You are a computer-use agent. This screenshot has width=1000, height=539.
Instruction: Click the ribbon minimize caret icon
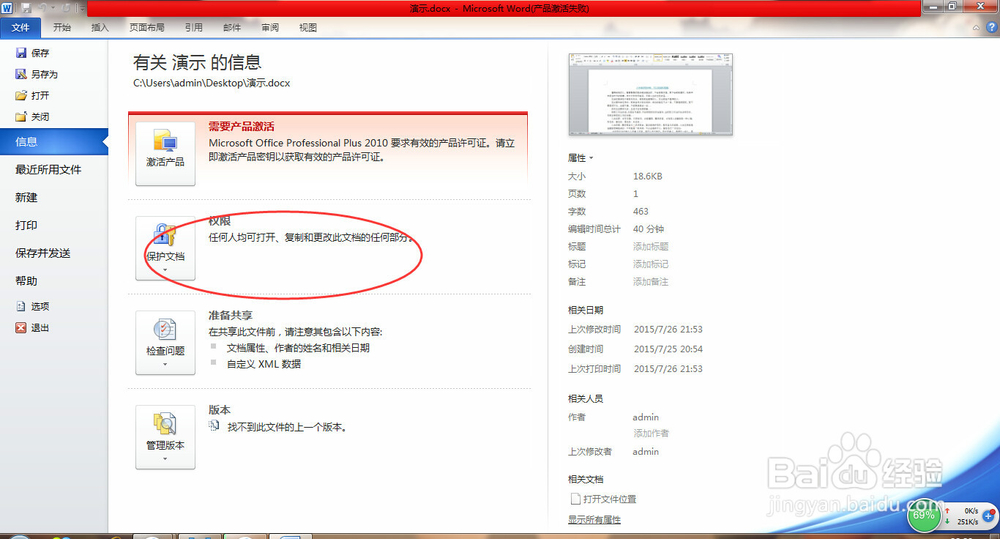976,28
